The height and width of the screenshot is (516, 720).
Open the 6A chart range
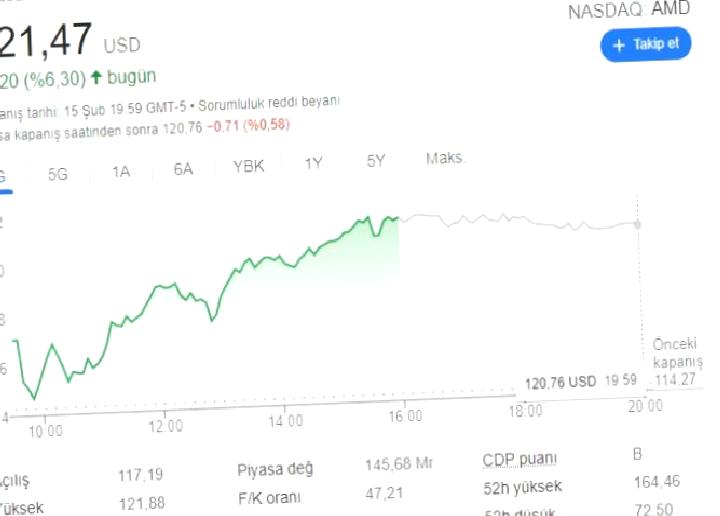click(183, 169)
